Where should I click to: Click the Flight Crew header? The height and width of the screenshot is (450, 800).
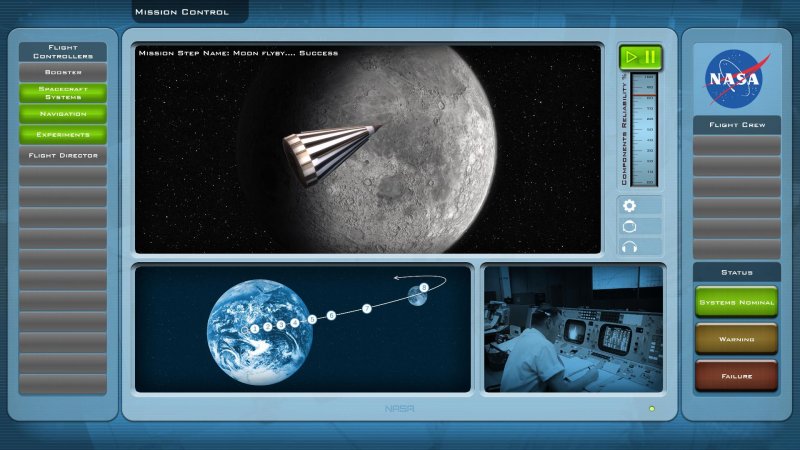click(x=737, y=125)
